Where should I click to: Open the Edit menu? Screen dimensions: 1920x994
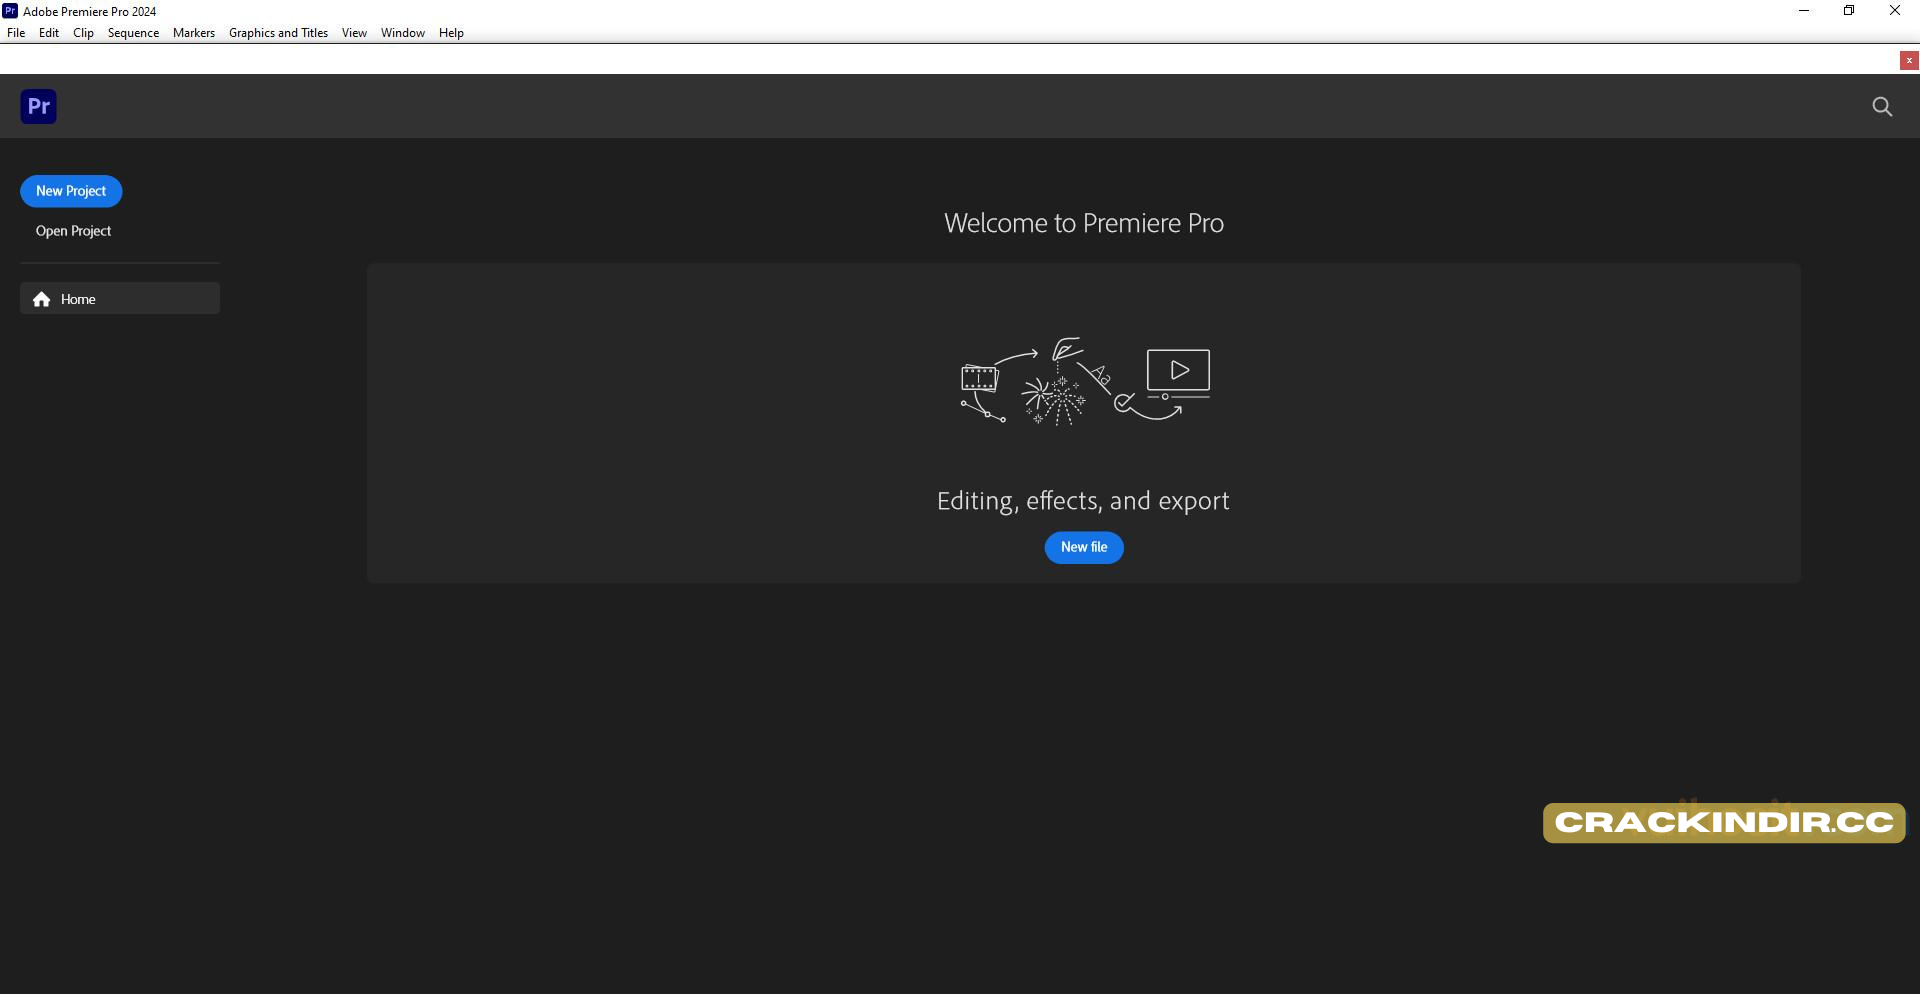pyautogui.click(x=49, y=33)
